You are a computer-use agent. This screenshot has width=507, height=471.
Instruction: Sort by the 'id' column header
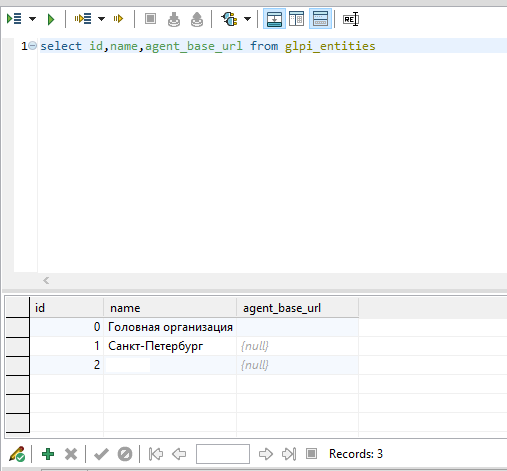click(66, 308)
